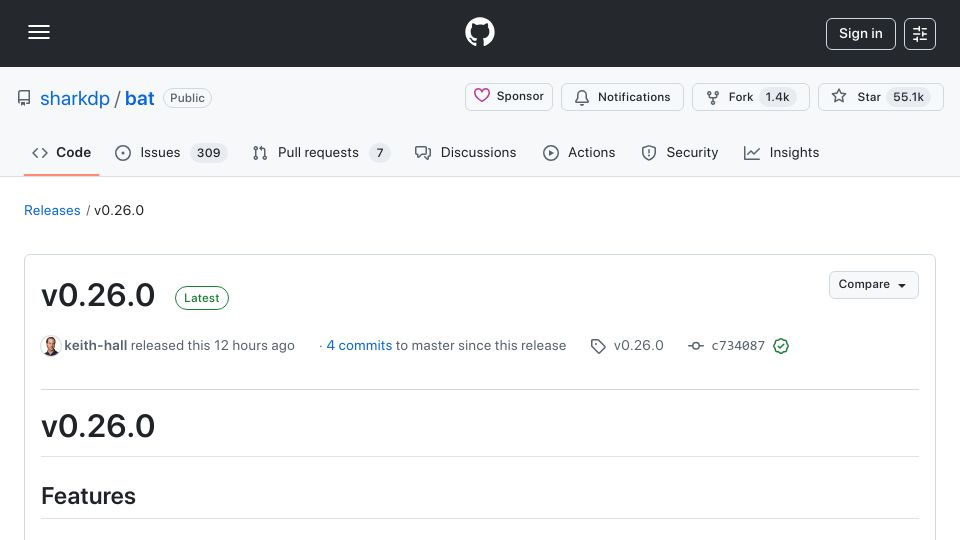Go to GitHub homepage via Octocat logo
Image resolution: width=960 pixels, height=540 pixels.
pos(479,32)
